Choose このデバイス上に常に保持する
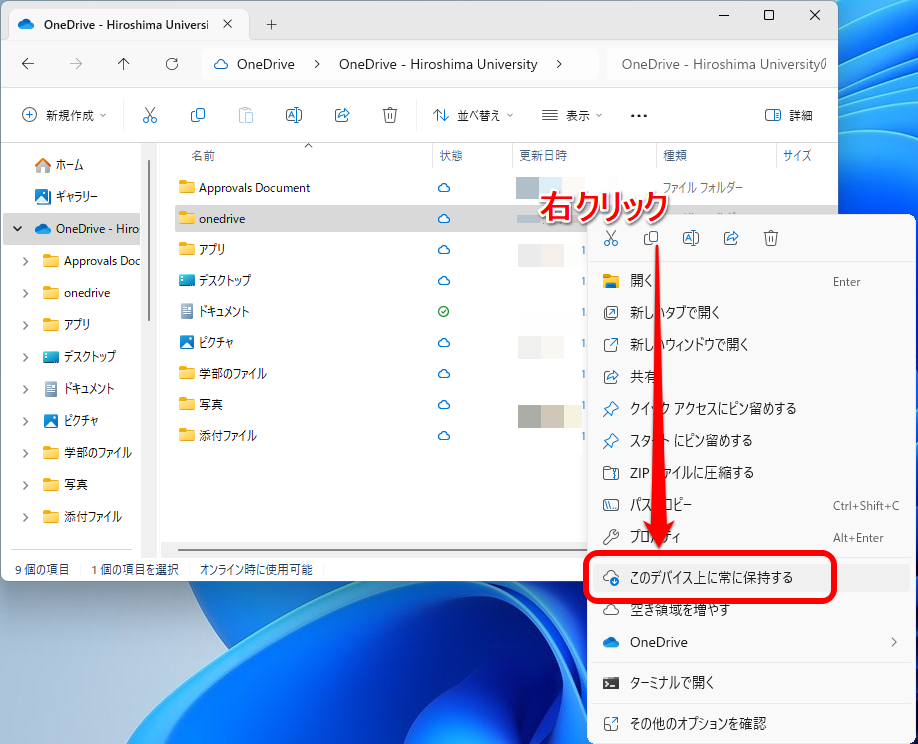The image size is (918, 744). click(x=751, y=578)
